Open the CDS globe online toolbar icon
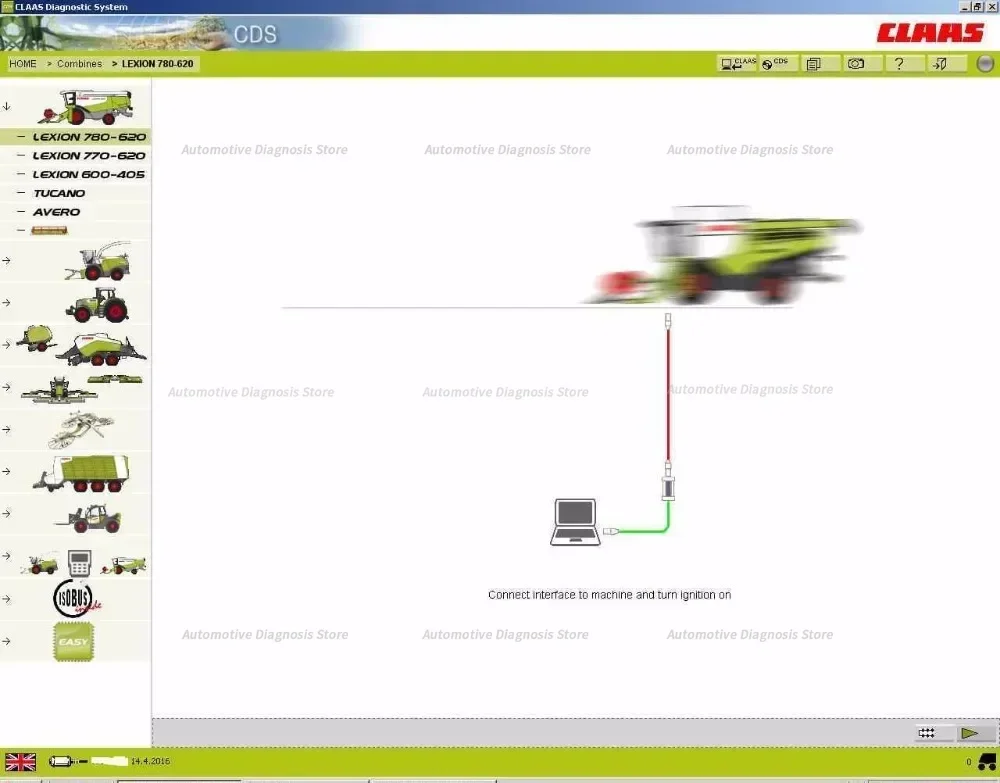Viewport: 1000px width, 783px height. [777, 64]
